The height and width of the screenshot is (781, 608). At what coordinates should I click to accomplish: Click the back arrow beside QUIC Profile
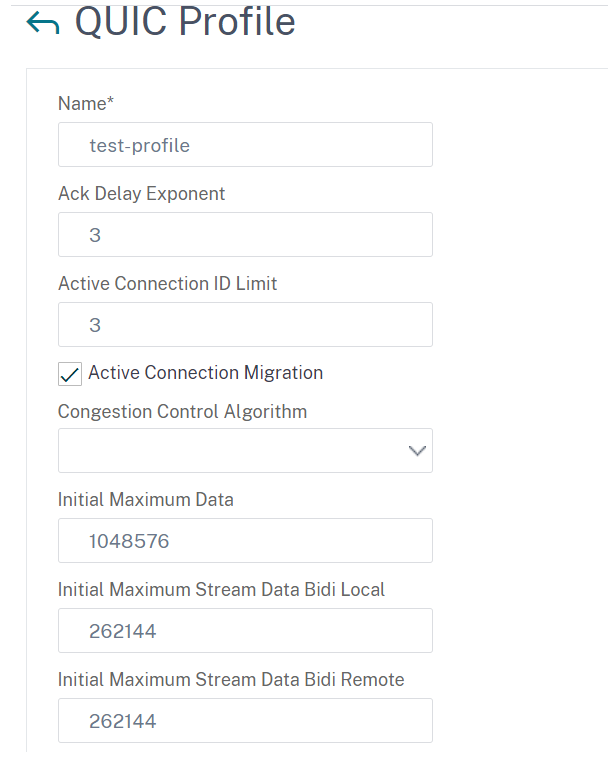click(x=43, y=23)
